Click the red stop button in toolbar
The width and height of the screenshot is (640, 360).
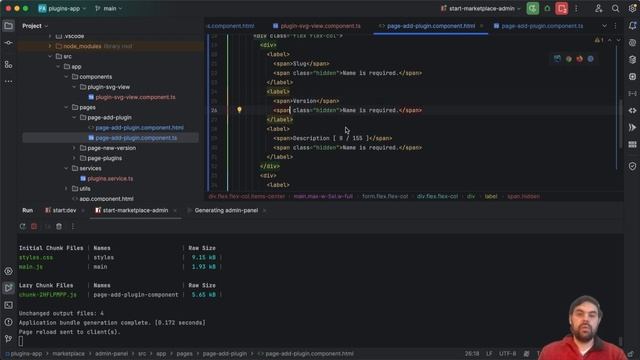562,9
